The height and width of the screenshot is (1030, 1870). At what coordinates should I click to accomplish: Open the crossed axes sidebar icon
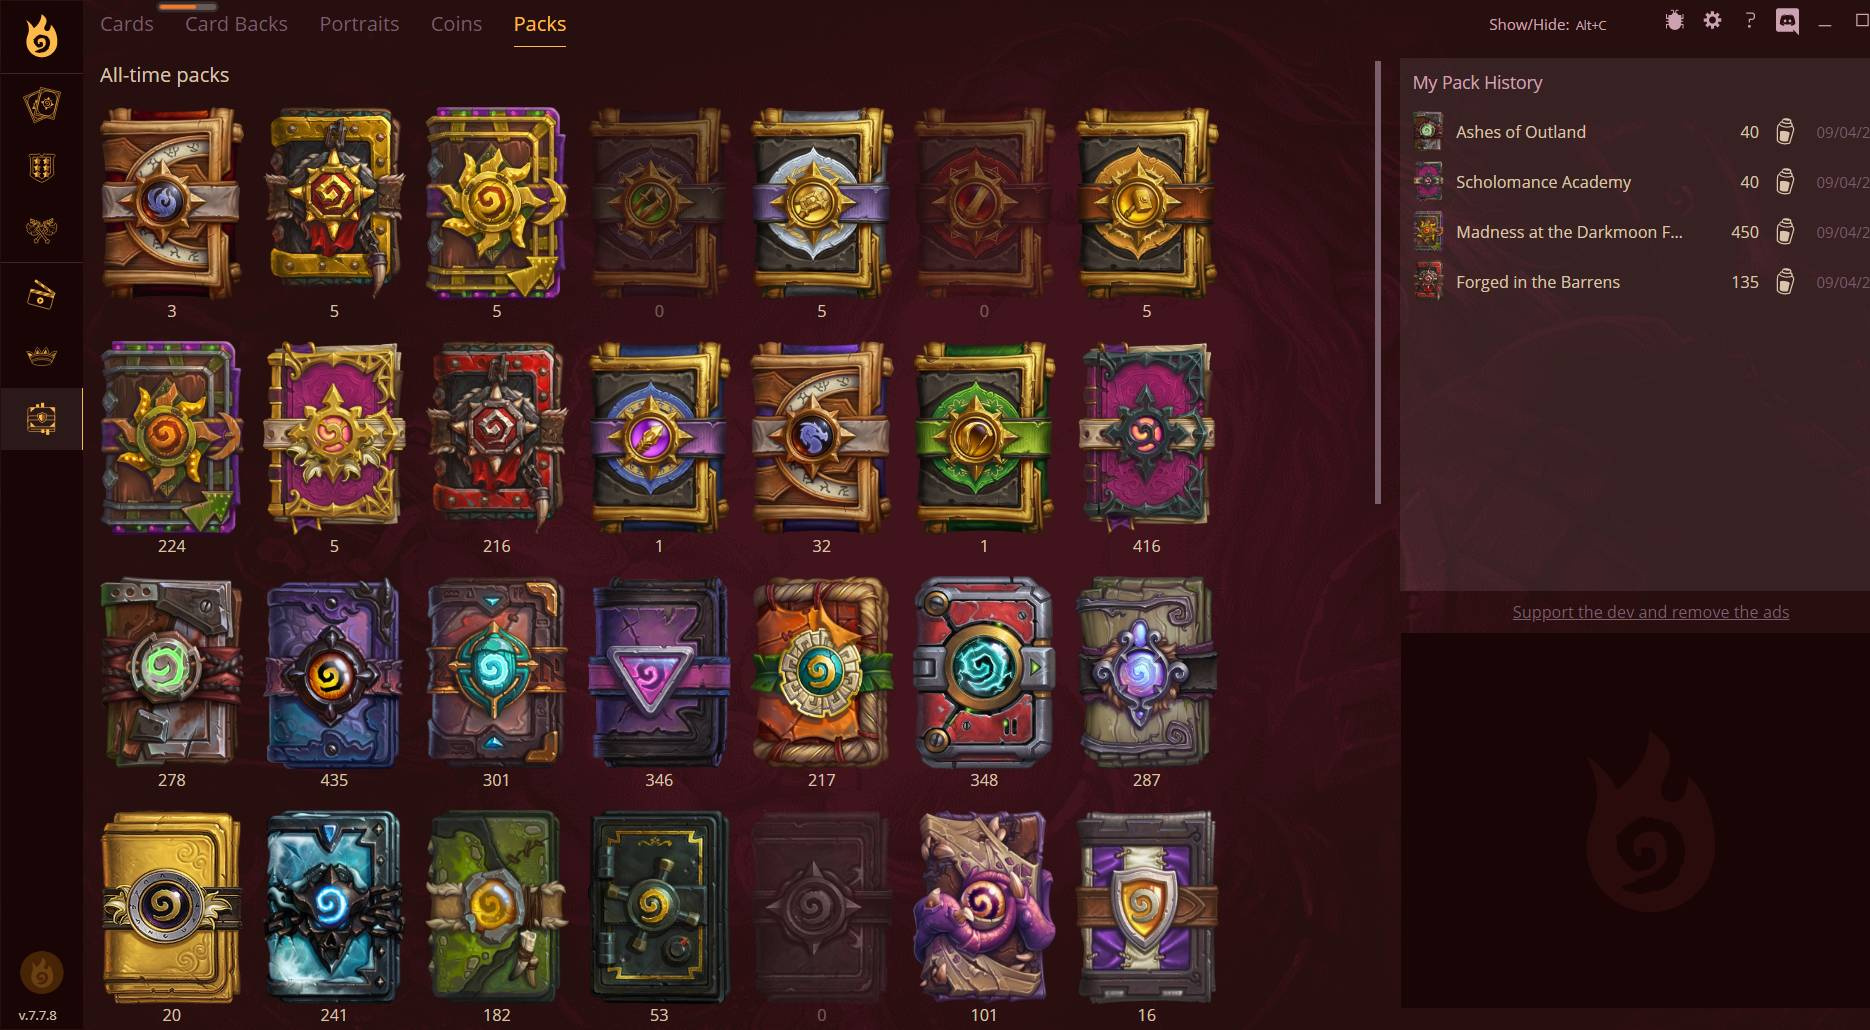pos(41,231)
